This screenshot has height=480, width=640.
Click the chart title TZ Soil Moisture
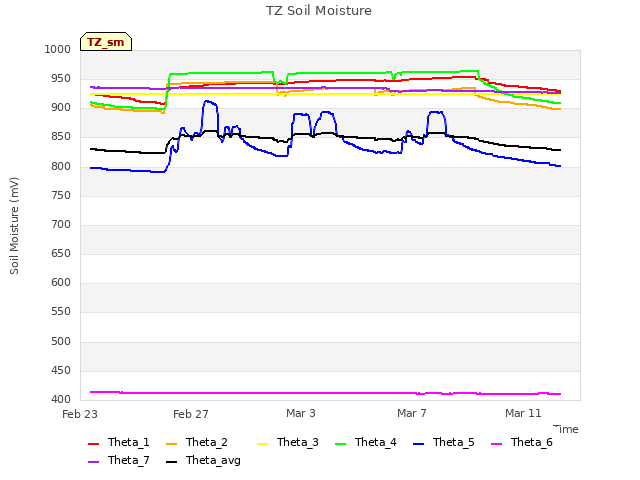319,11
